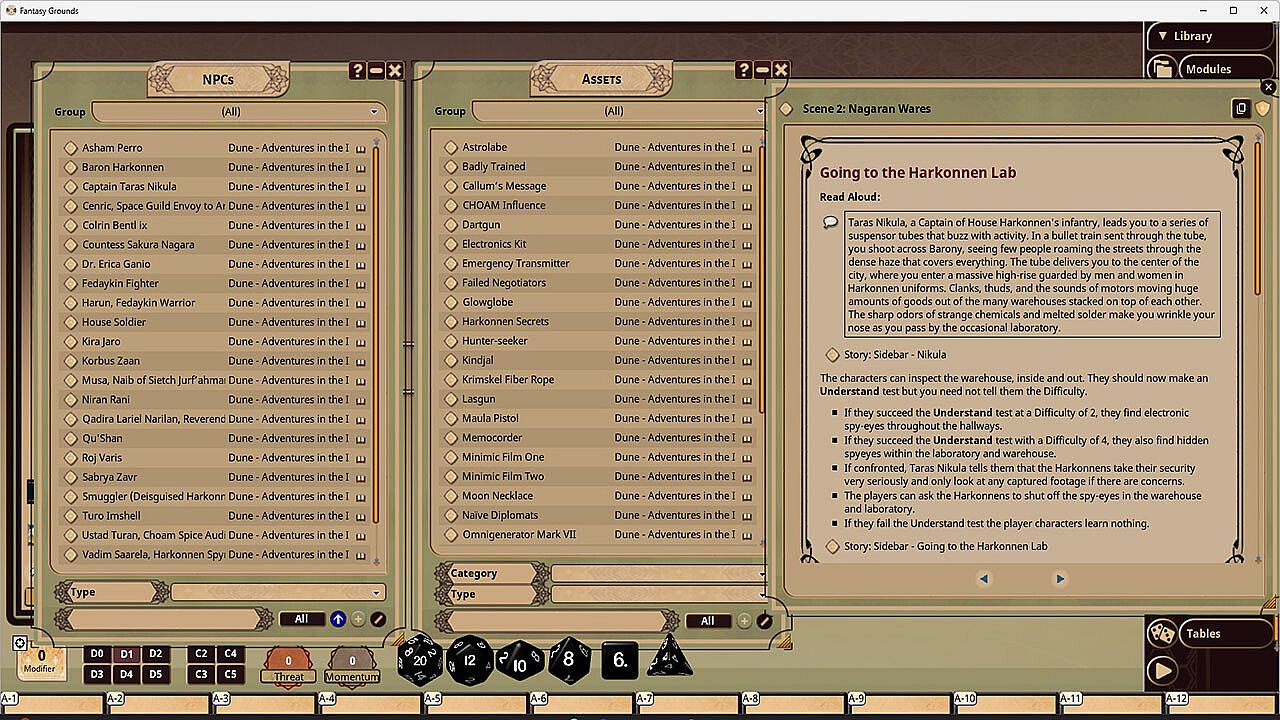Click the Threat counter
This screenshot has width=1280, height=720.
288,666
